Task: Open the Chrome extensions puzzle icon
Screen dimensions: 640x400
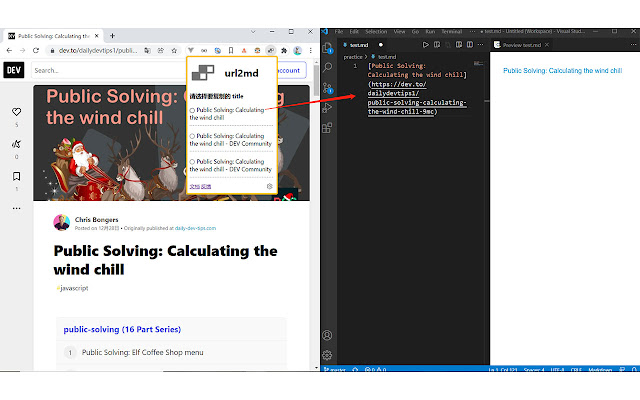Action: pos(284,51)
